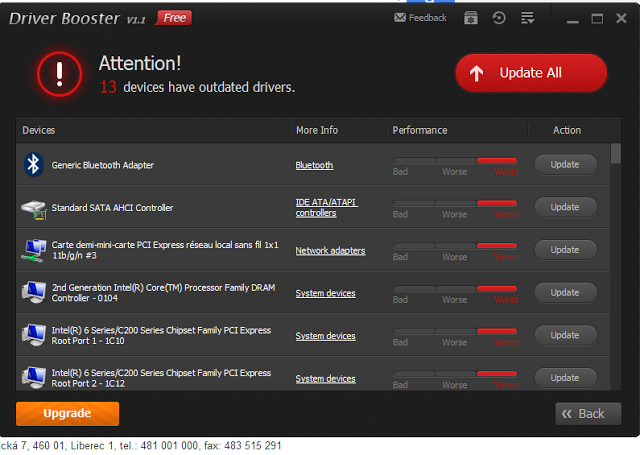Viewport: 640px width, 455px height.
Task: Update the Generic Bluetooth Adapter driver
Action: [565, 164]
